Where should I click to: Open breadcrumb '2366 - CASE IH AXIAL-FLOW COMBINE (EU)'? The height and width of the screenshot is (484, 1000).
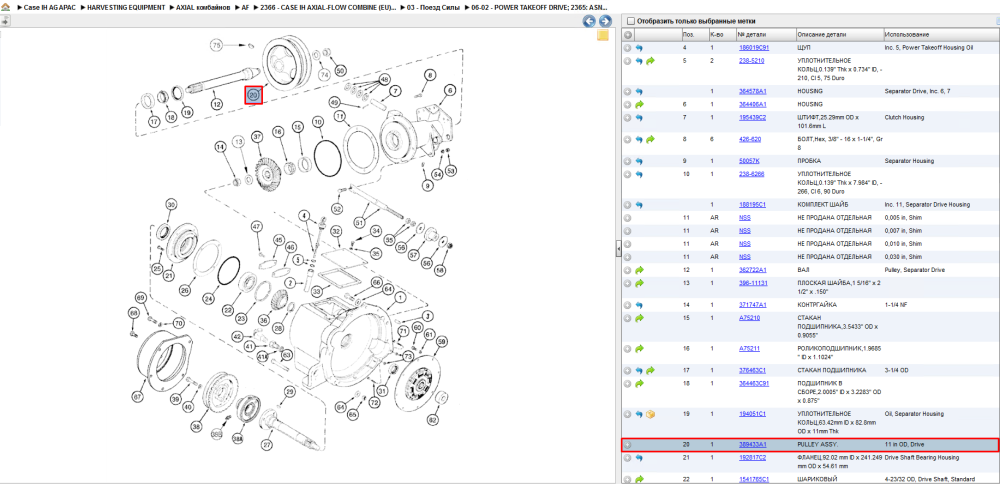(x=328, y=6)
